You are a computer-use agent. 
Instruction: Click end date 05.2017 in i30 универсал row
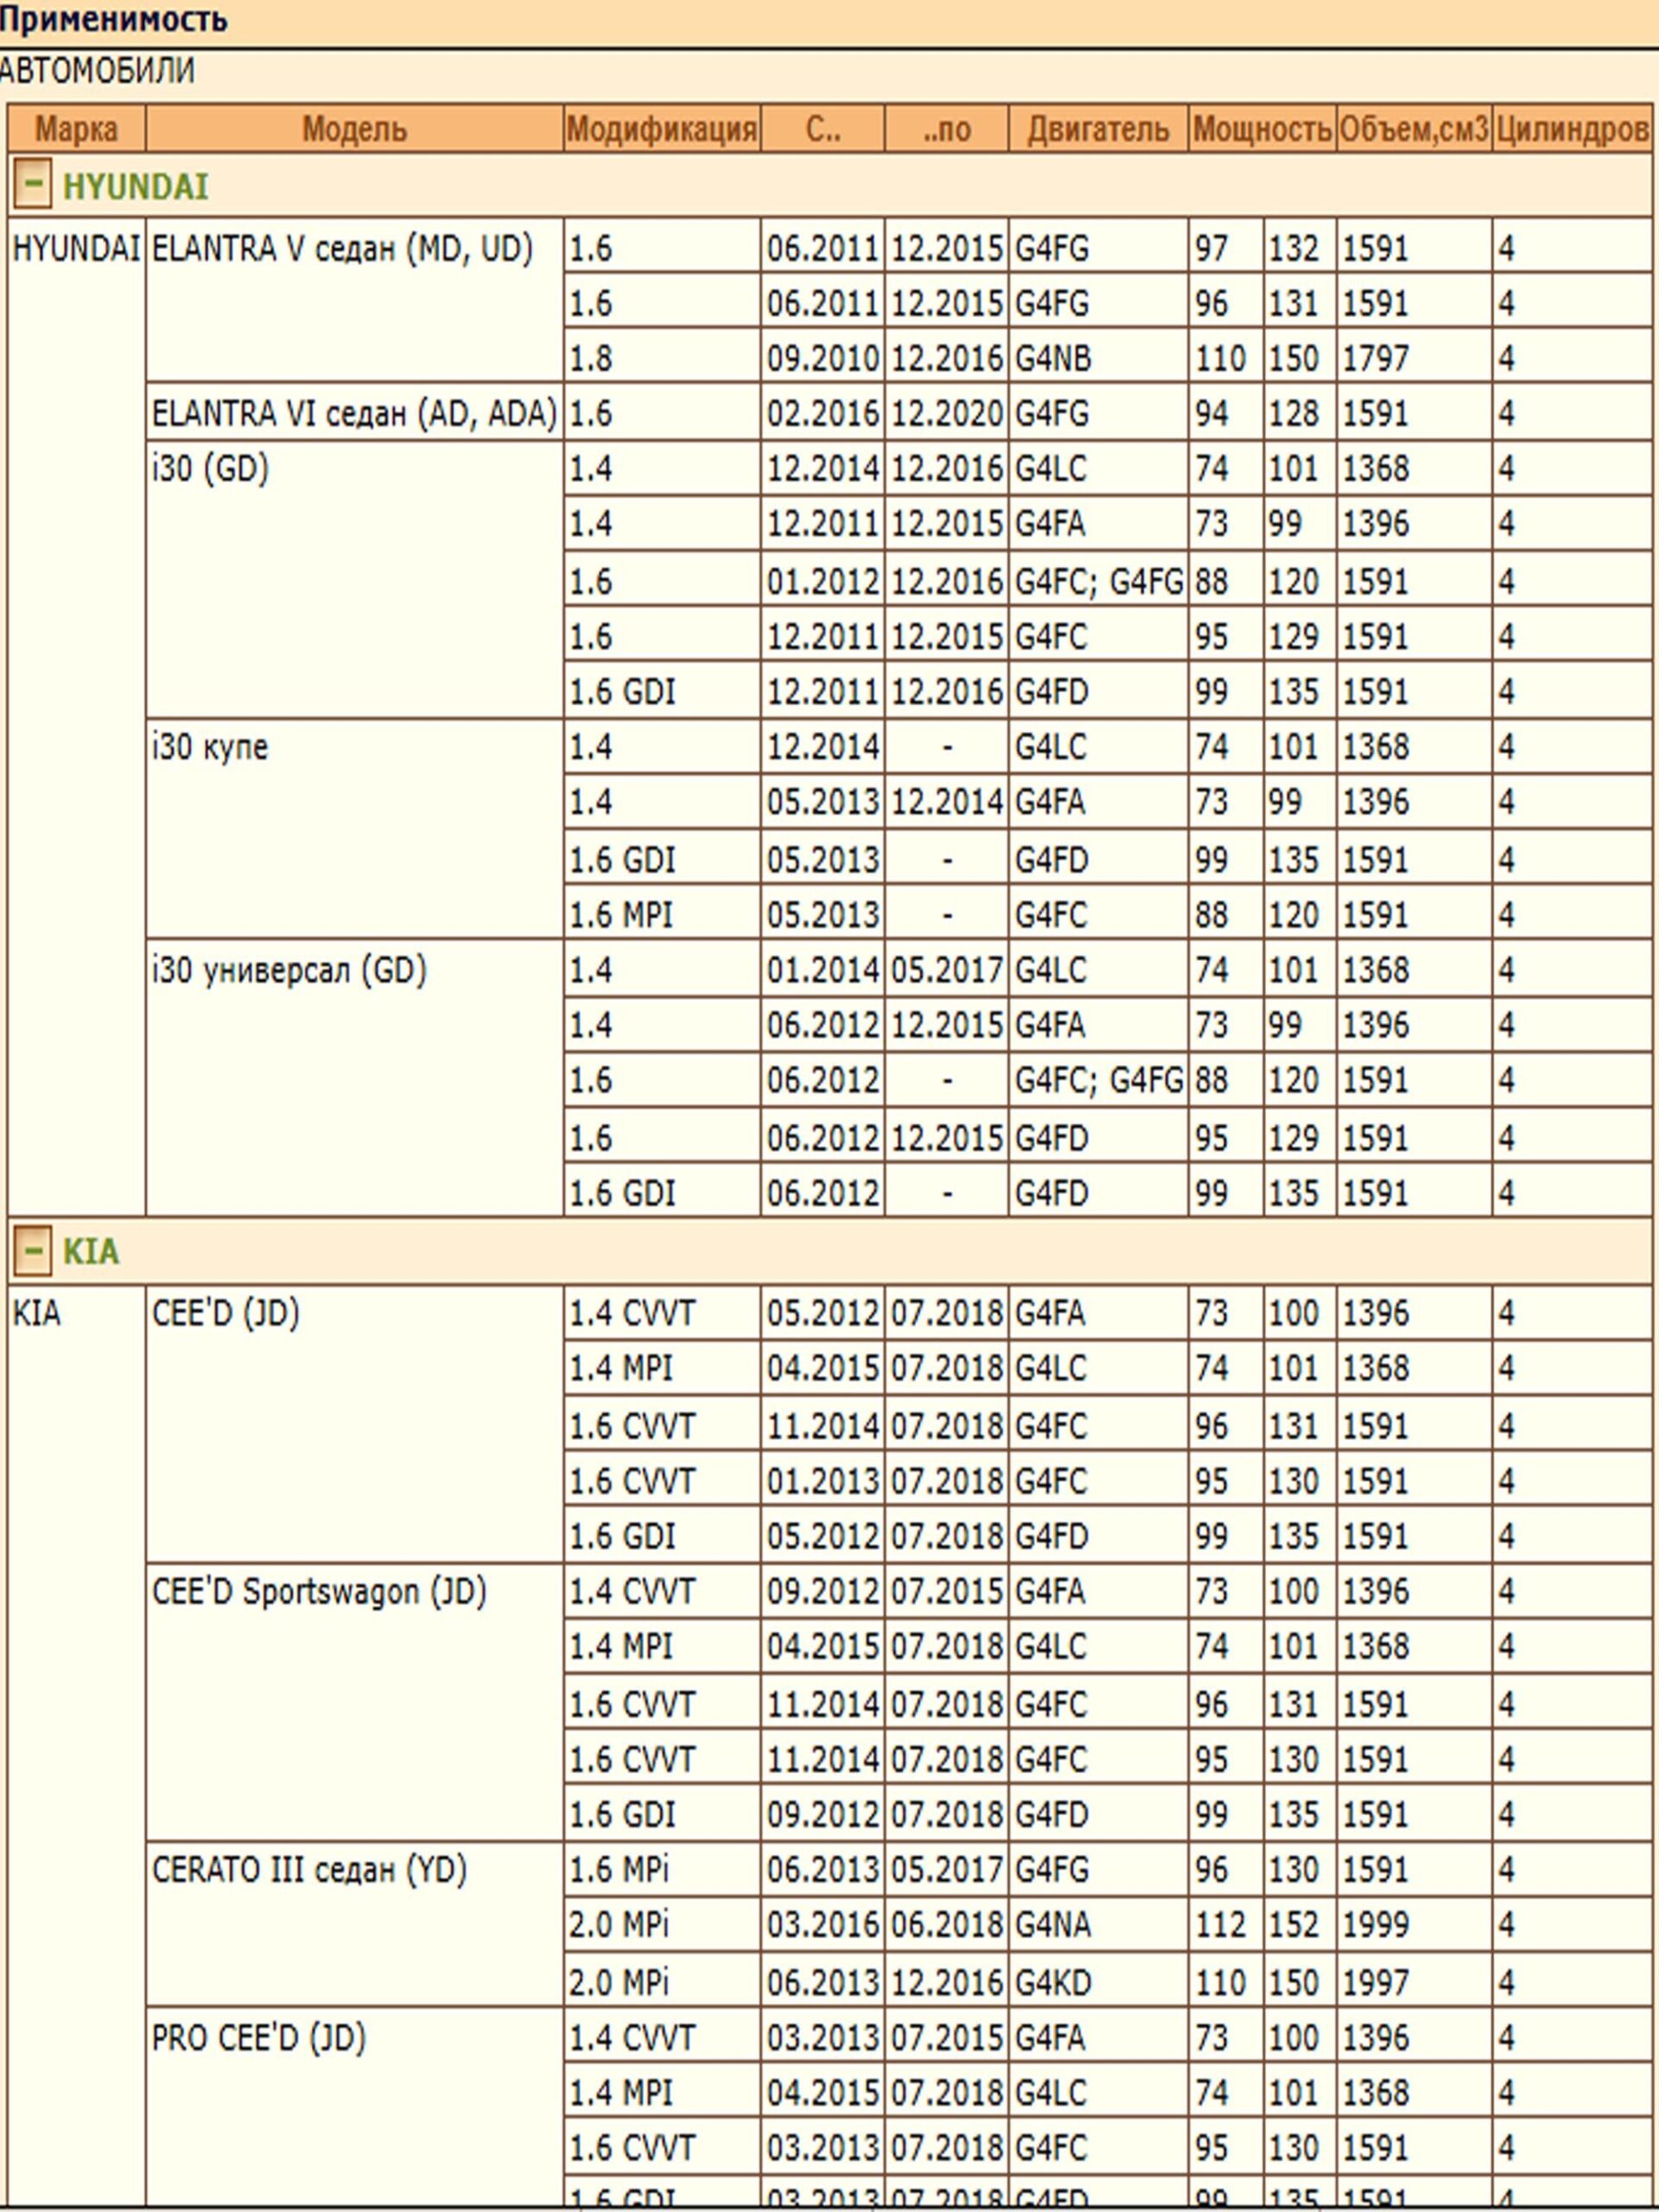point(946,969)
